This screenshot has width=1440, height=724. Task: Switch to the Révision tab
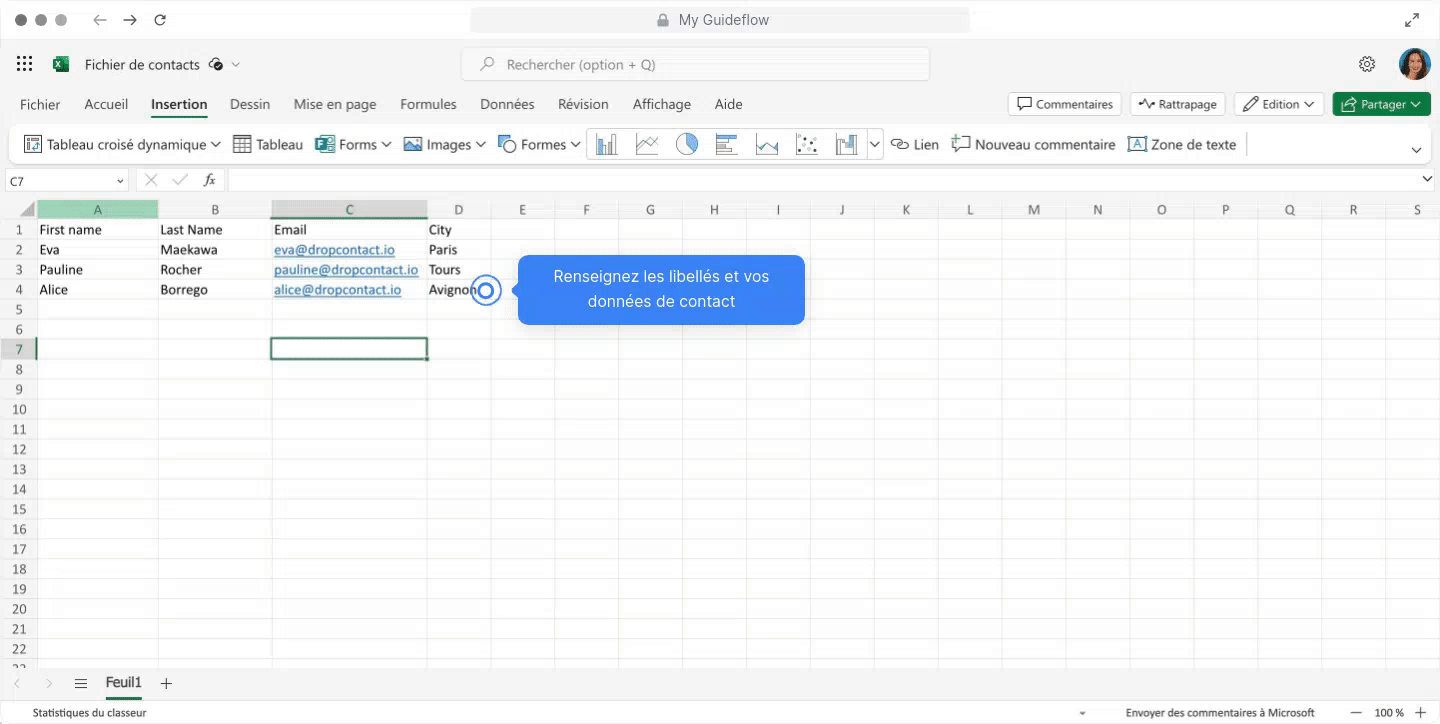(583, 104)
